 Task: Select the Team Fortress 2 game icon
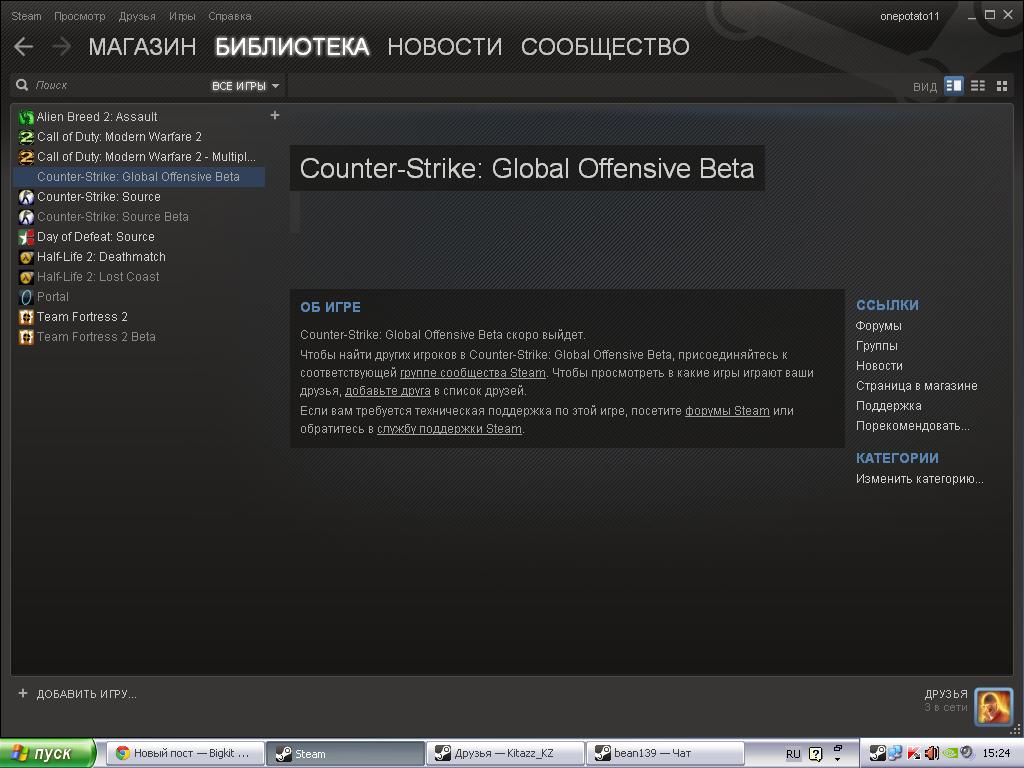(26, 317)
